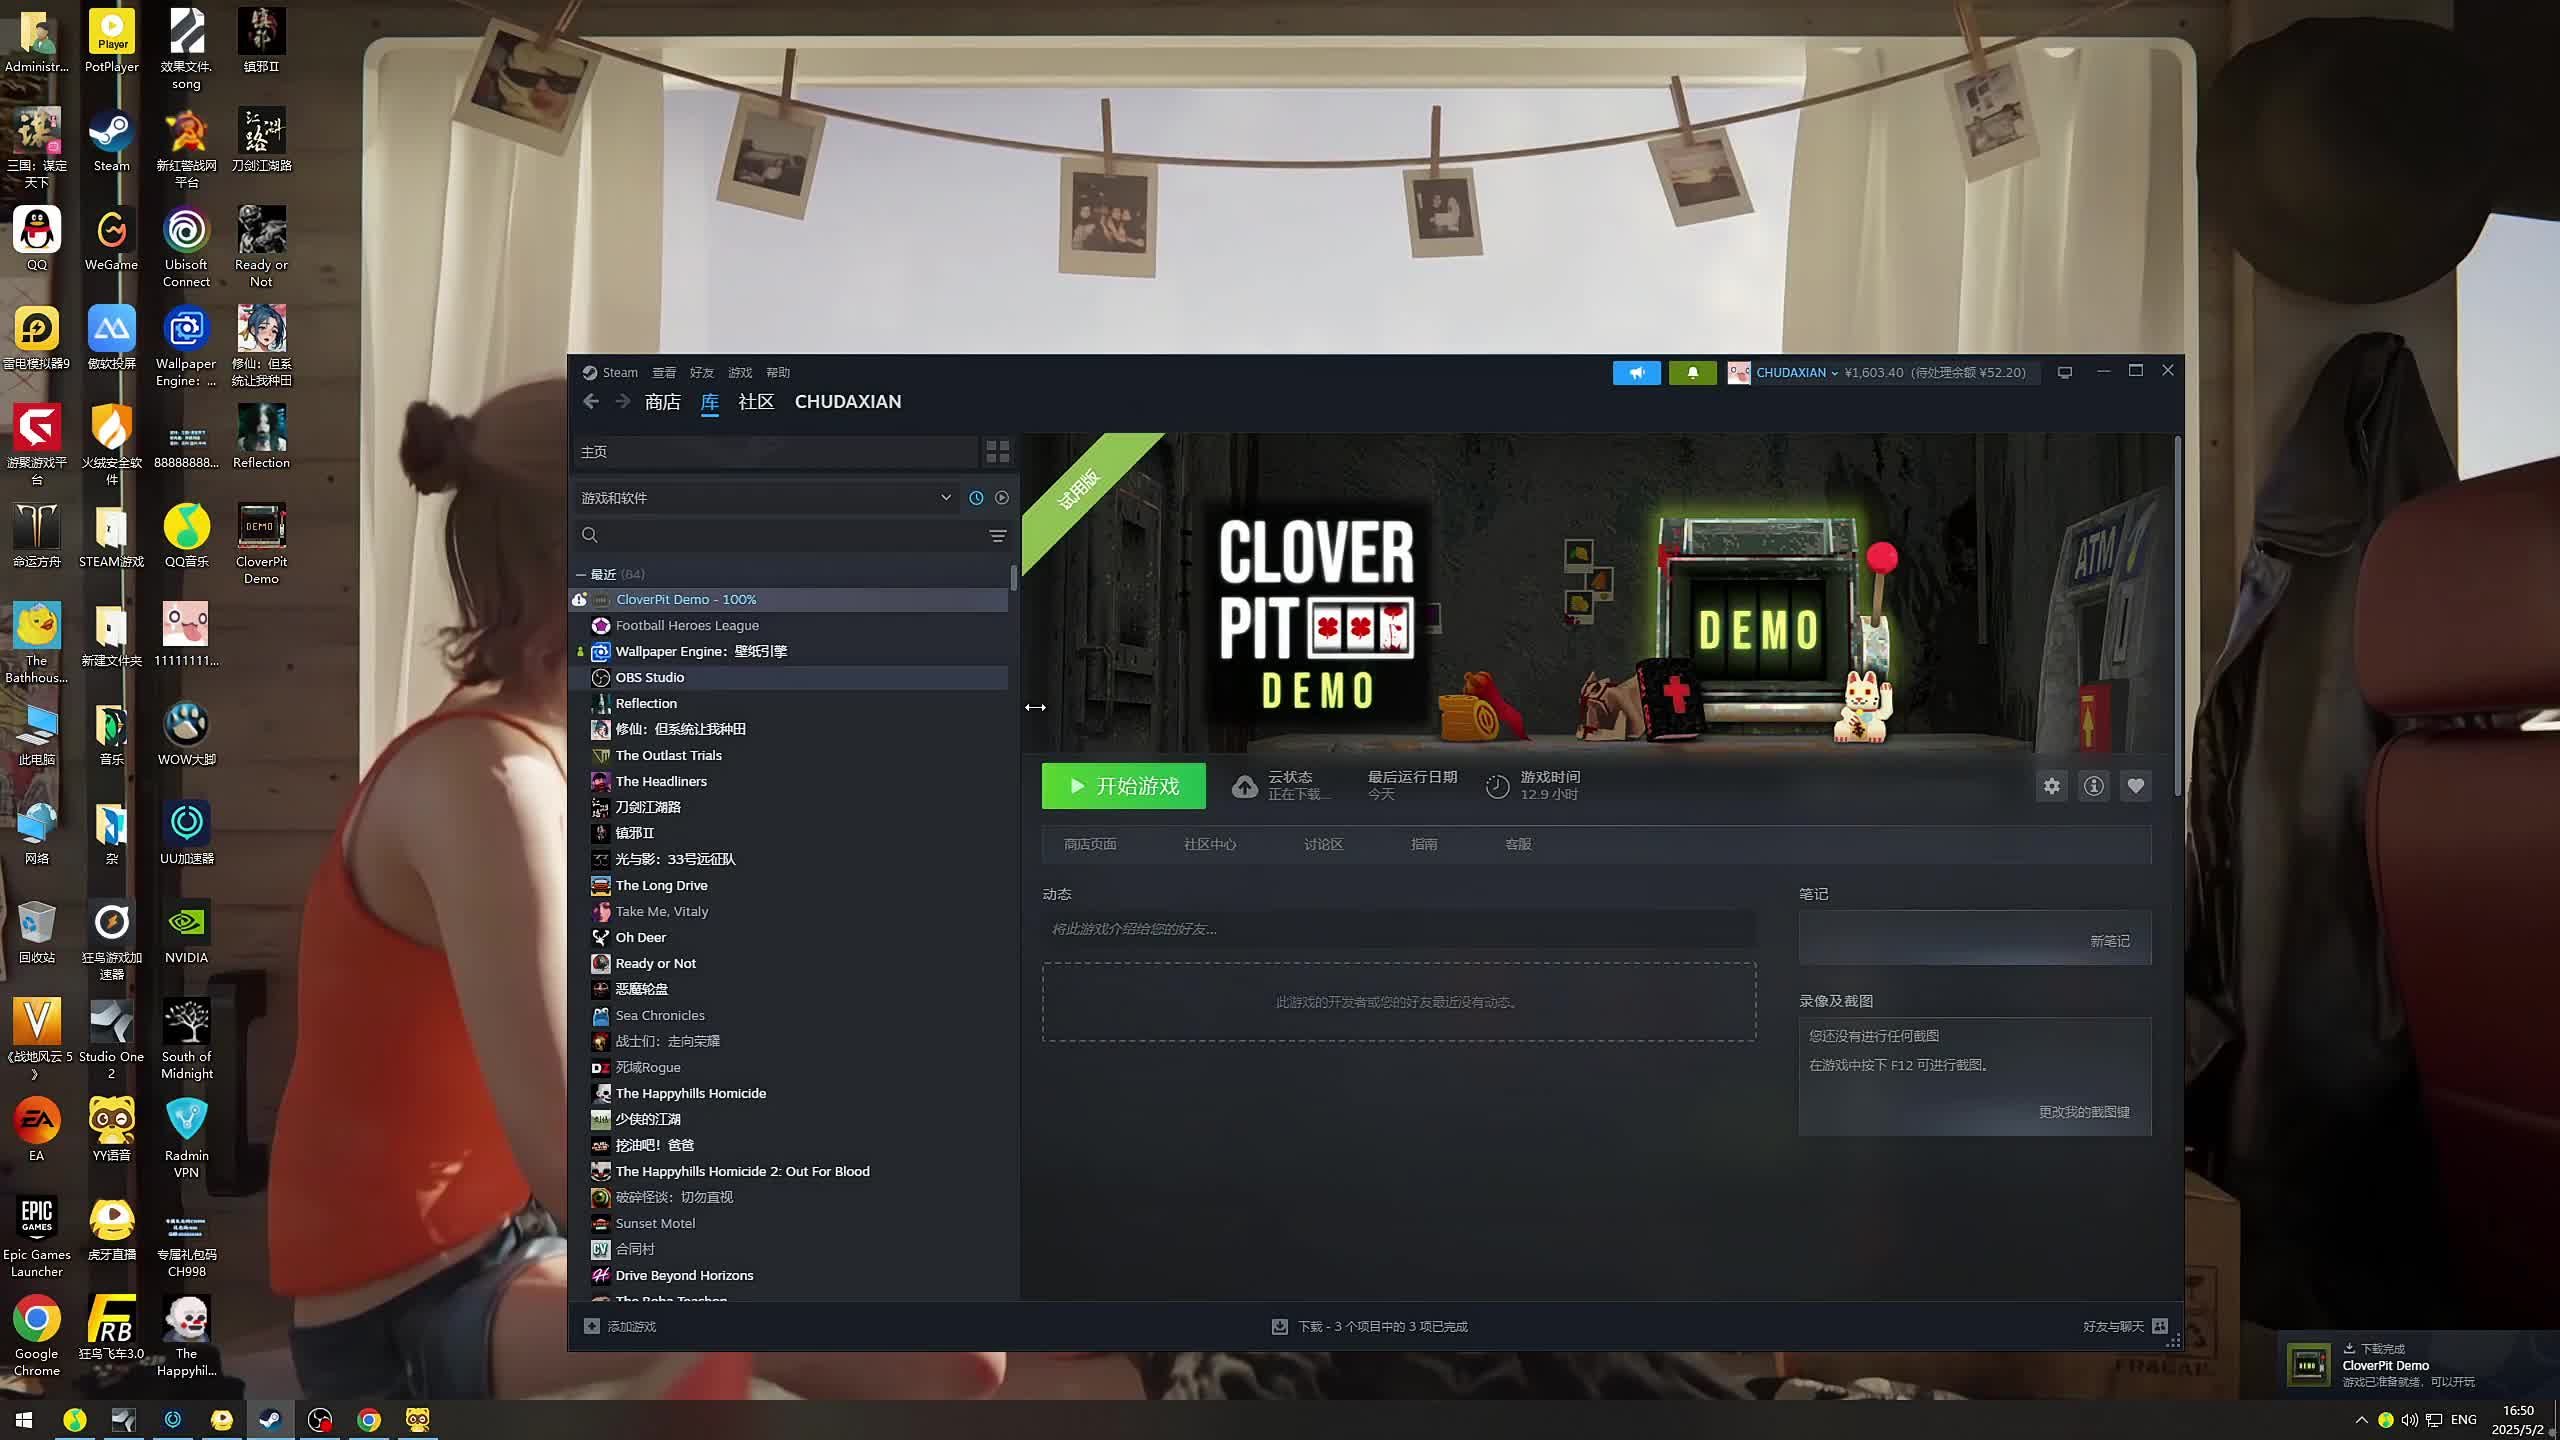This screenshot has width=2560, height=1440.
Task: Select OBS Studio in the game list
Action: [x=790, y=677]
